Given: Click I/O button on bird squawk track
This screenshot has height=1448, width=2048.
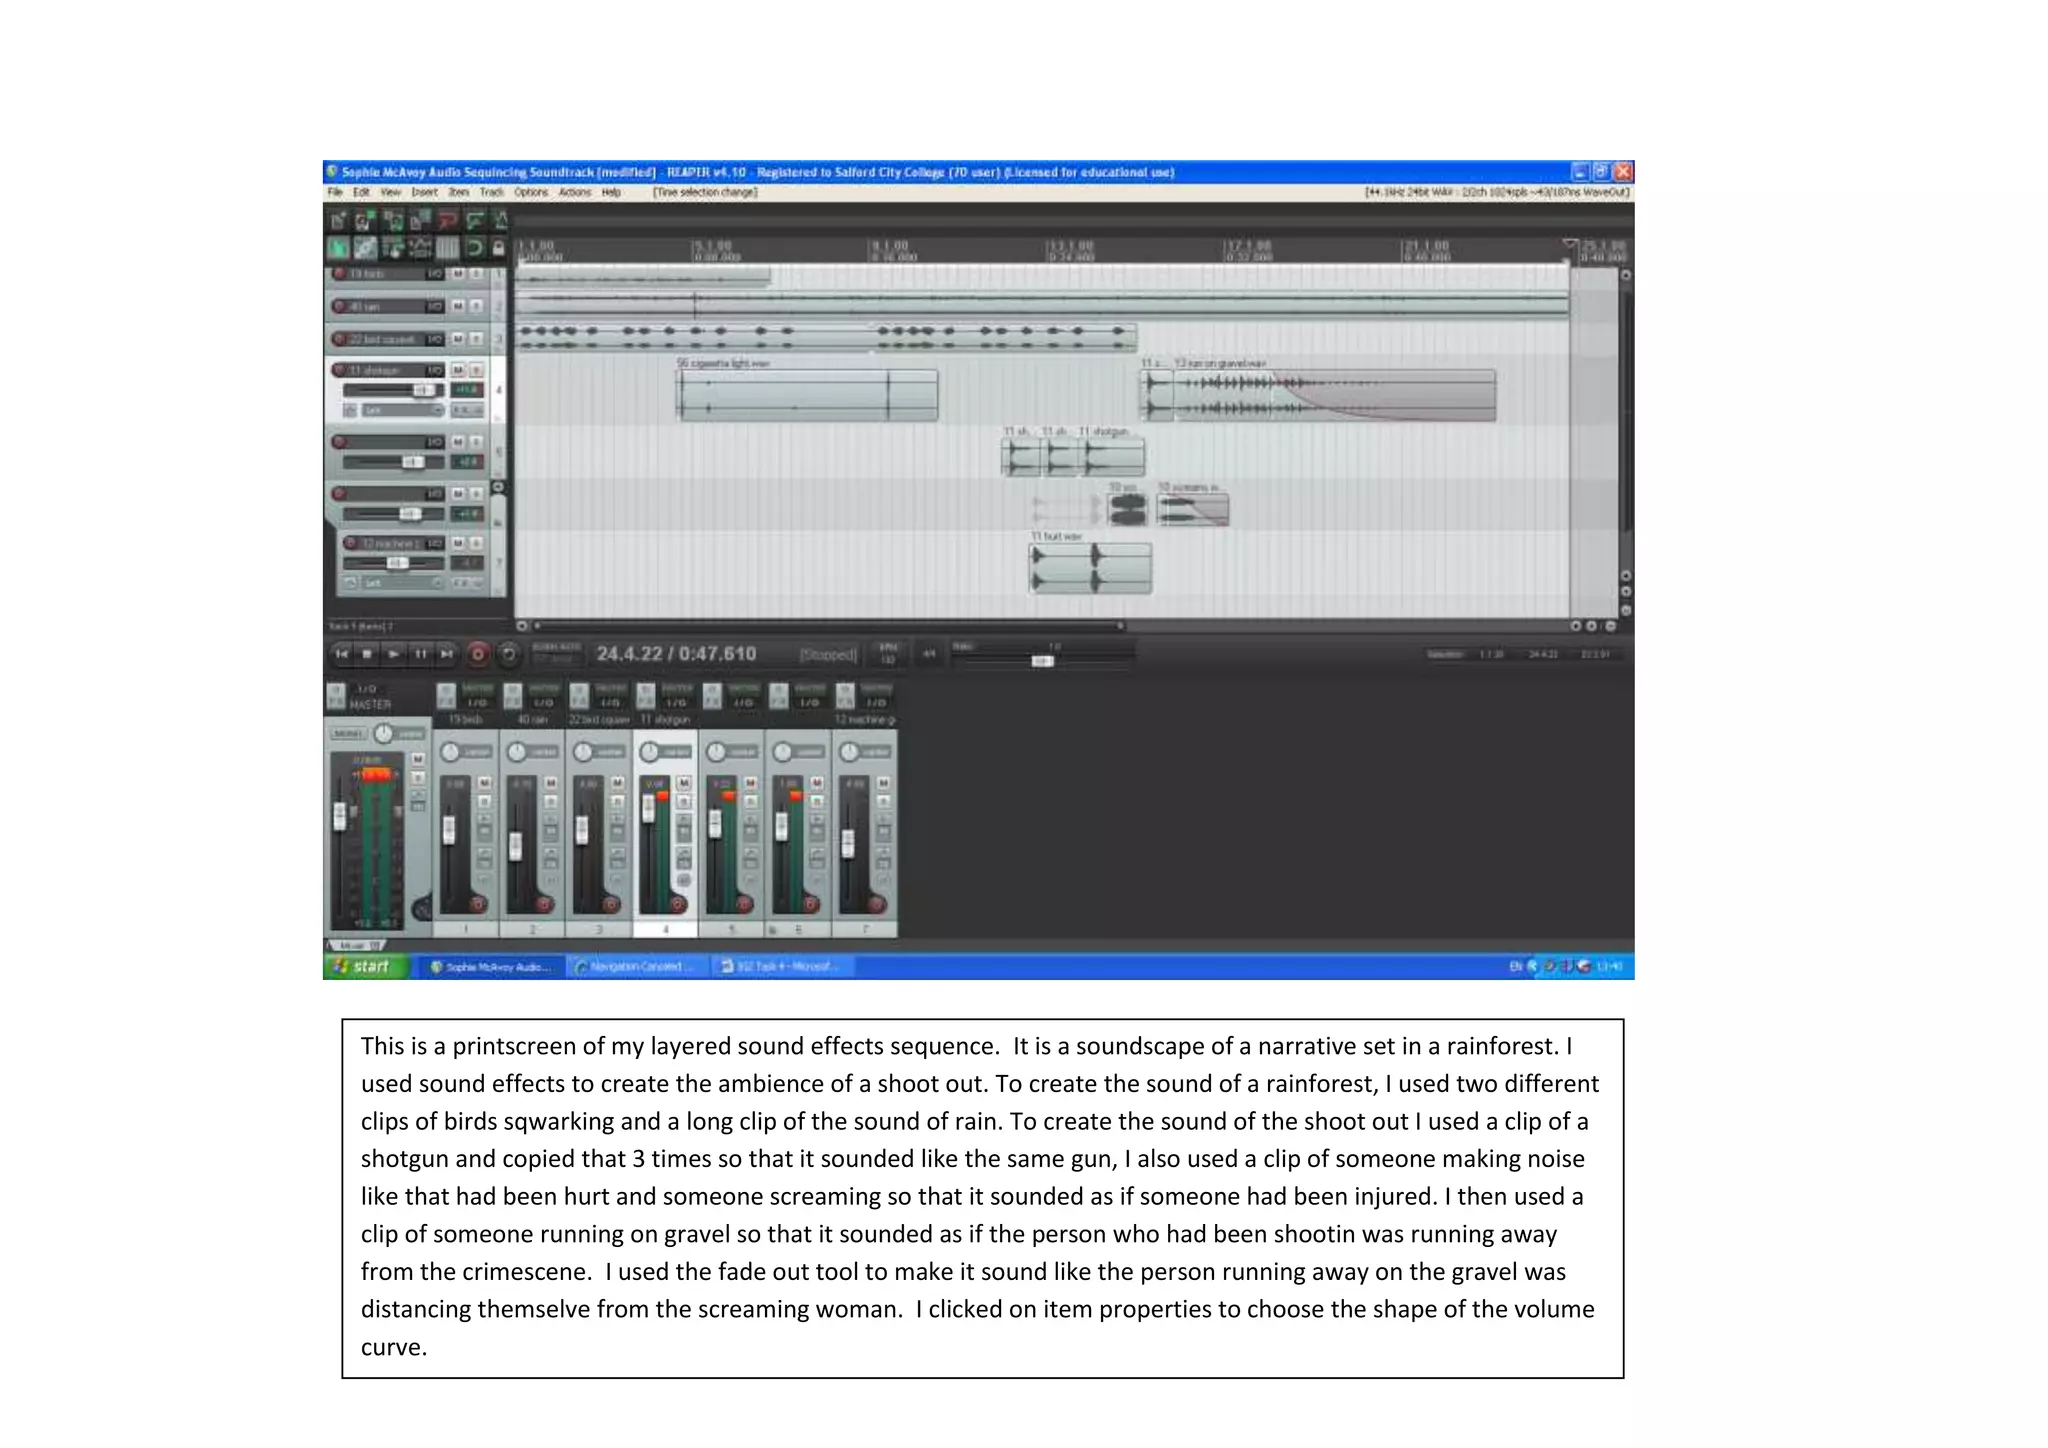Looking at the screenshot, I should (x=435, y=339).
